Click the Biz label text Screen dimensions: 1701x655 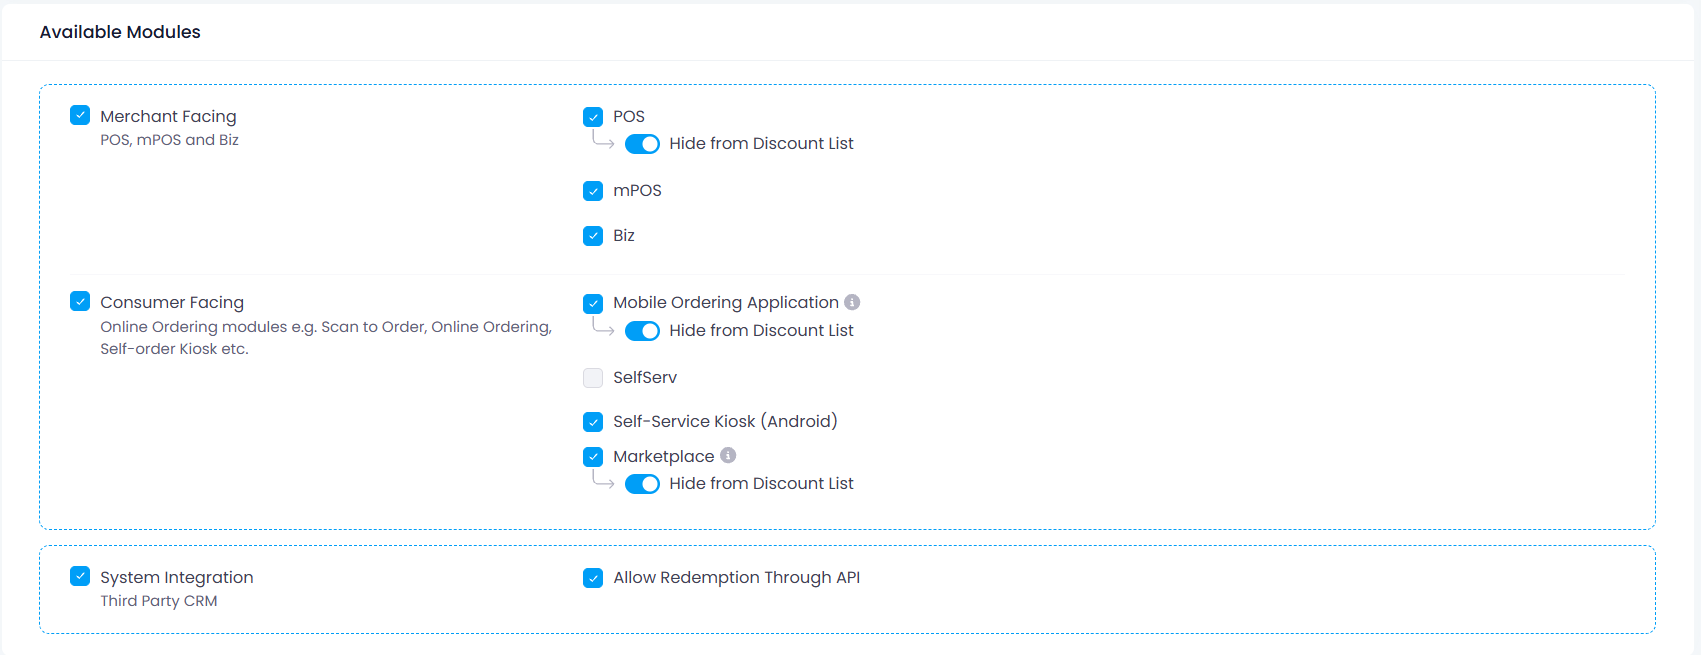pyautogui.click(x=624, y=235)
